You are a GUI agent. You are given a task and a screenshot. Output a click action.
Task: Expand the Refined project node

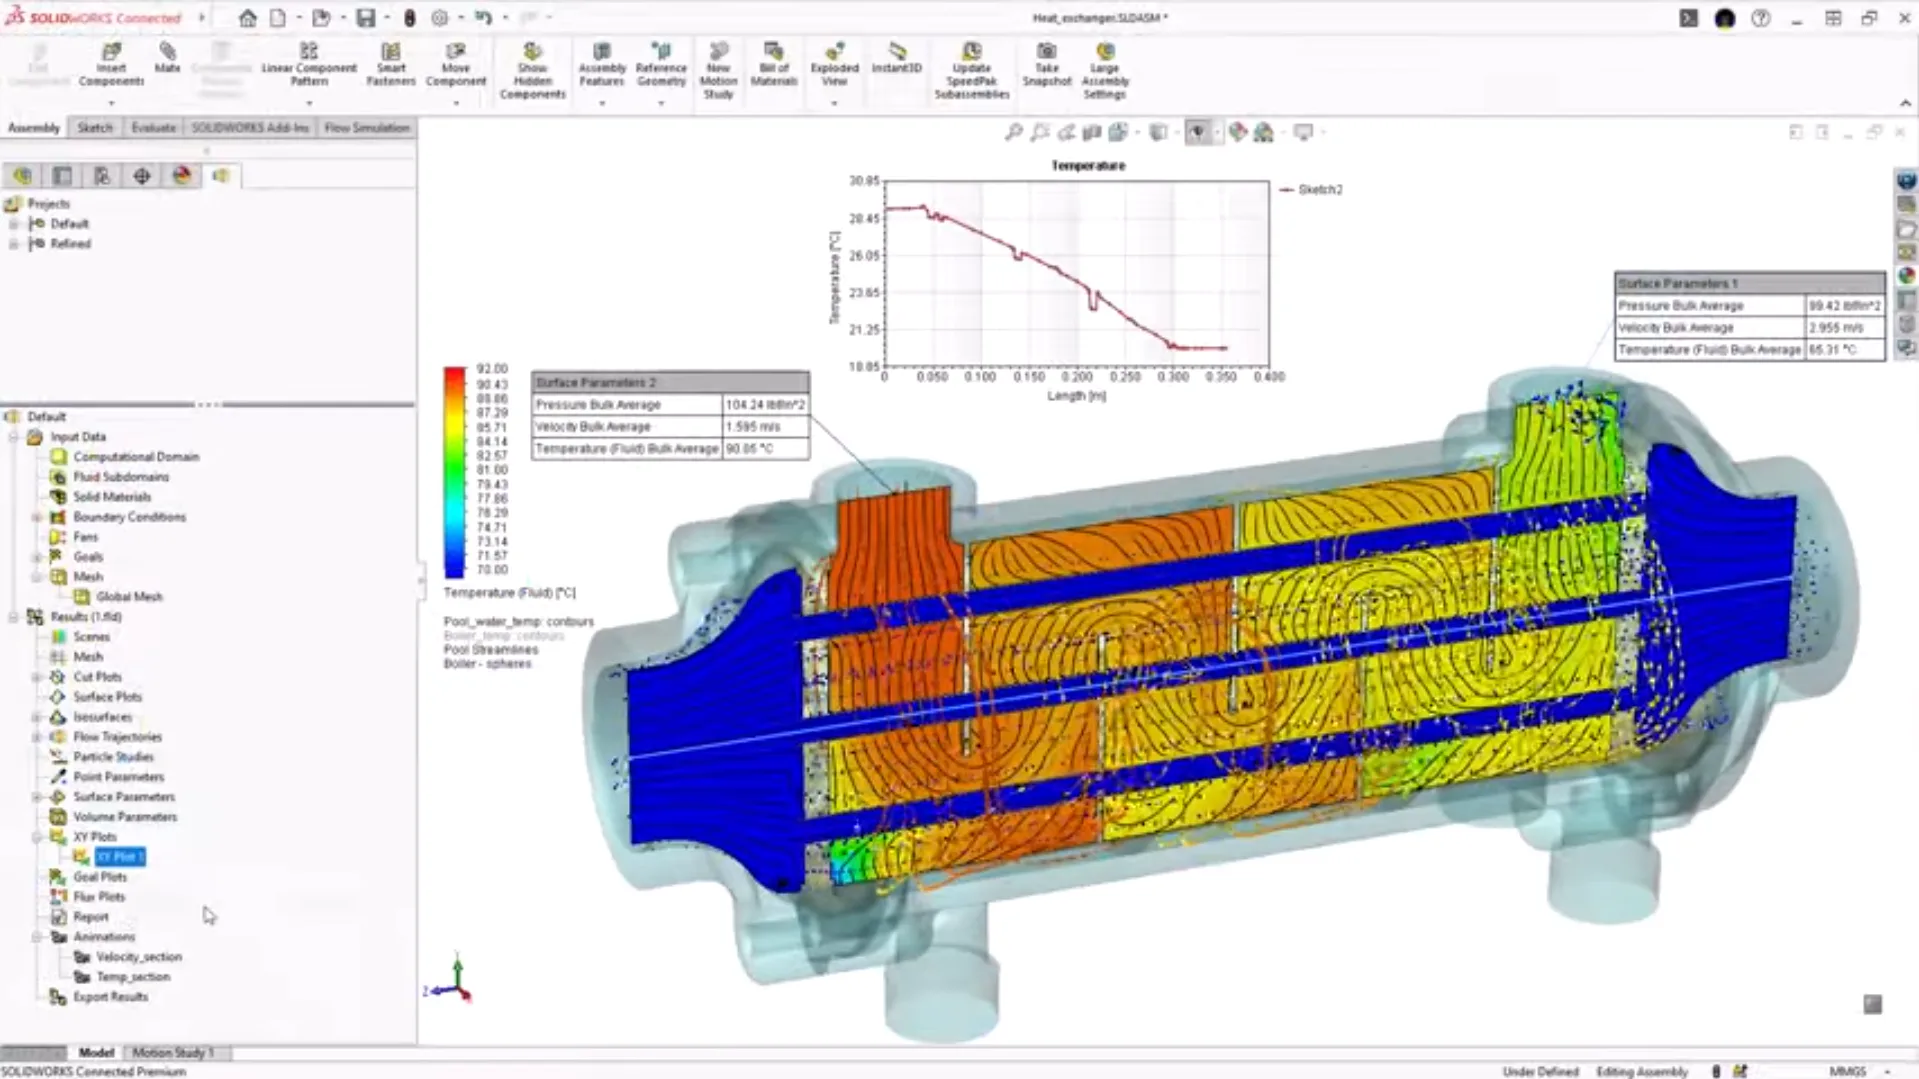14,244
